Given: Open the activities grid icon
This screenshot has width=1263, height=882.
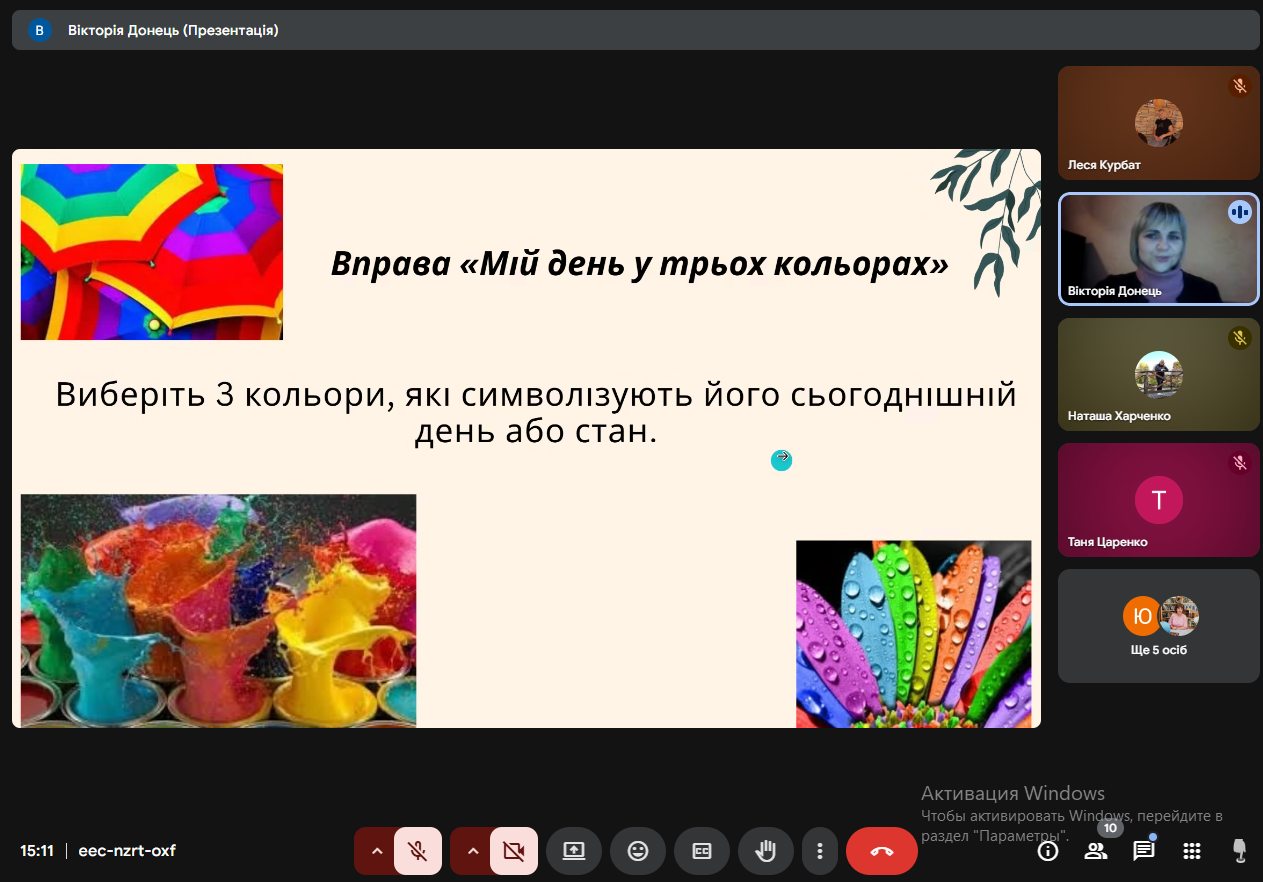Looking at the screenshot, I should point(1191,851).
